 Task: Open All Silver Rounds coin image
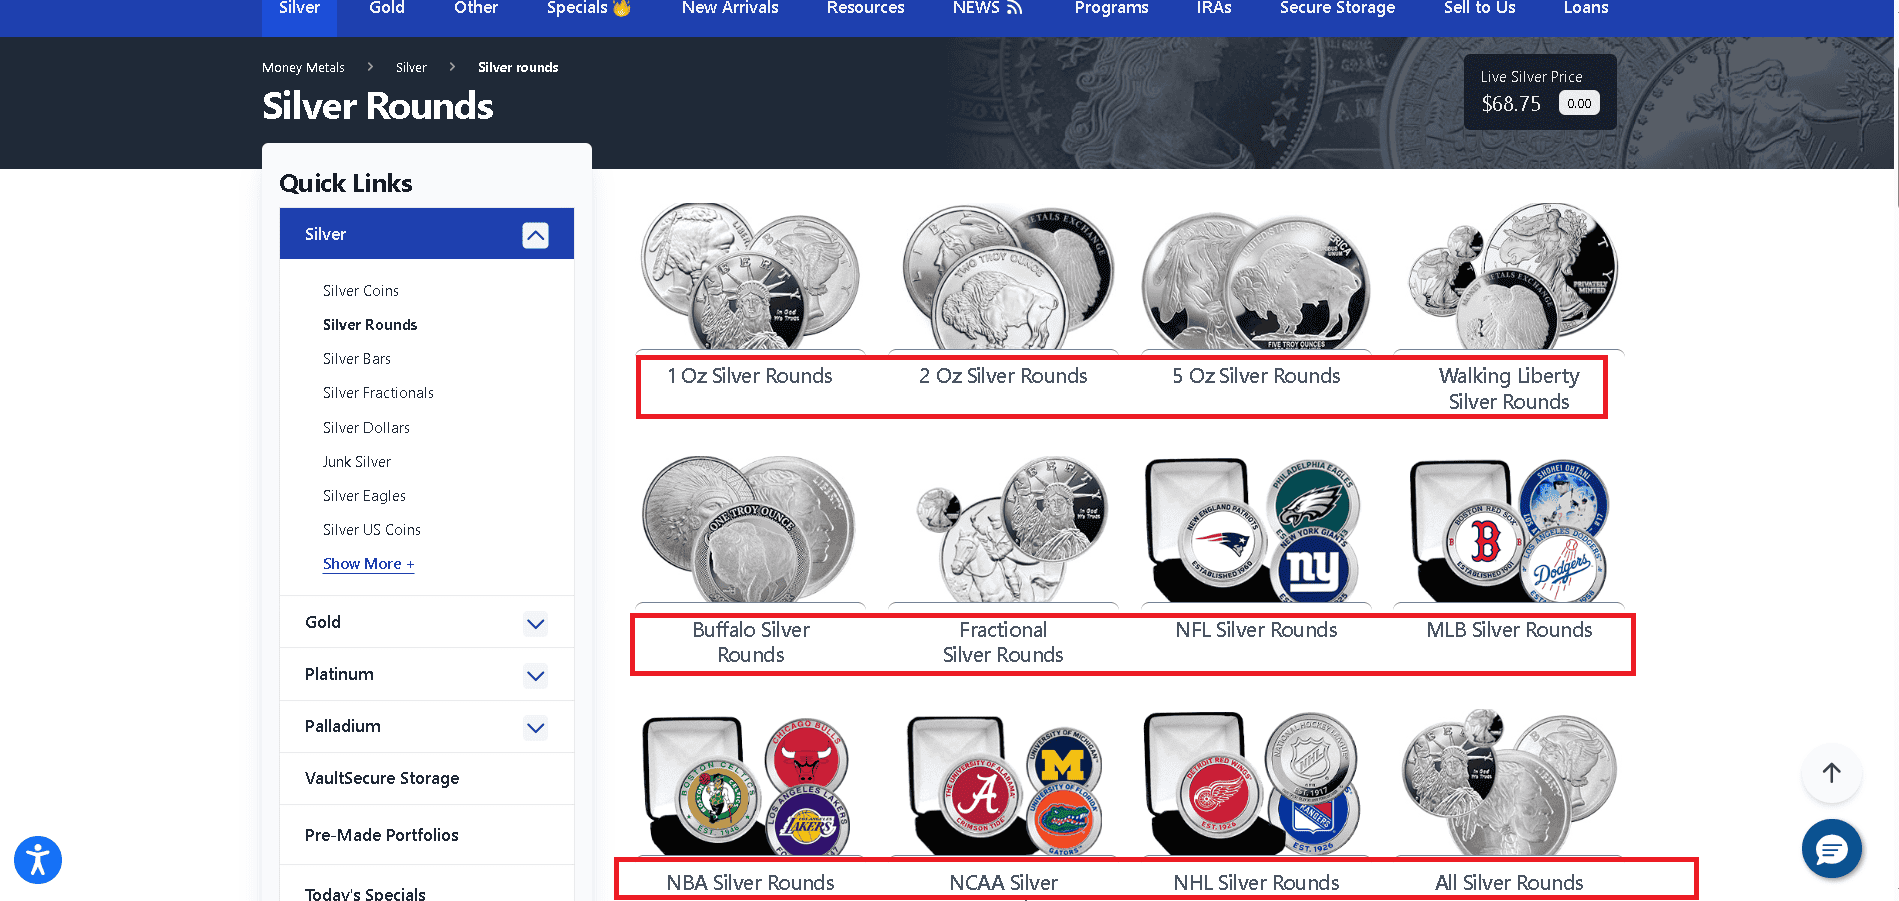pyautogui.click(x=1510, y=782)
